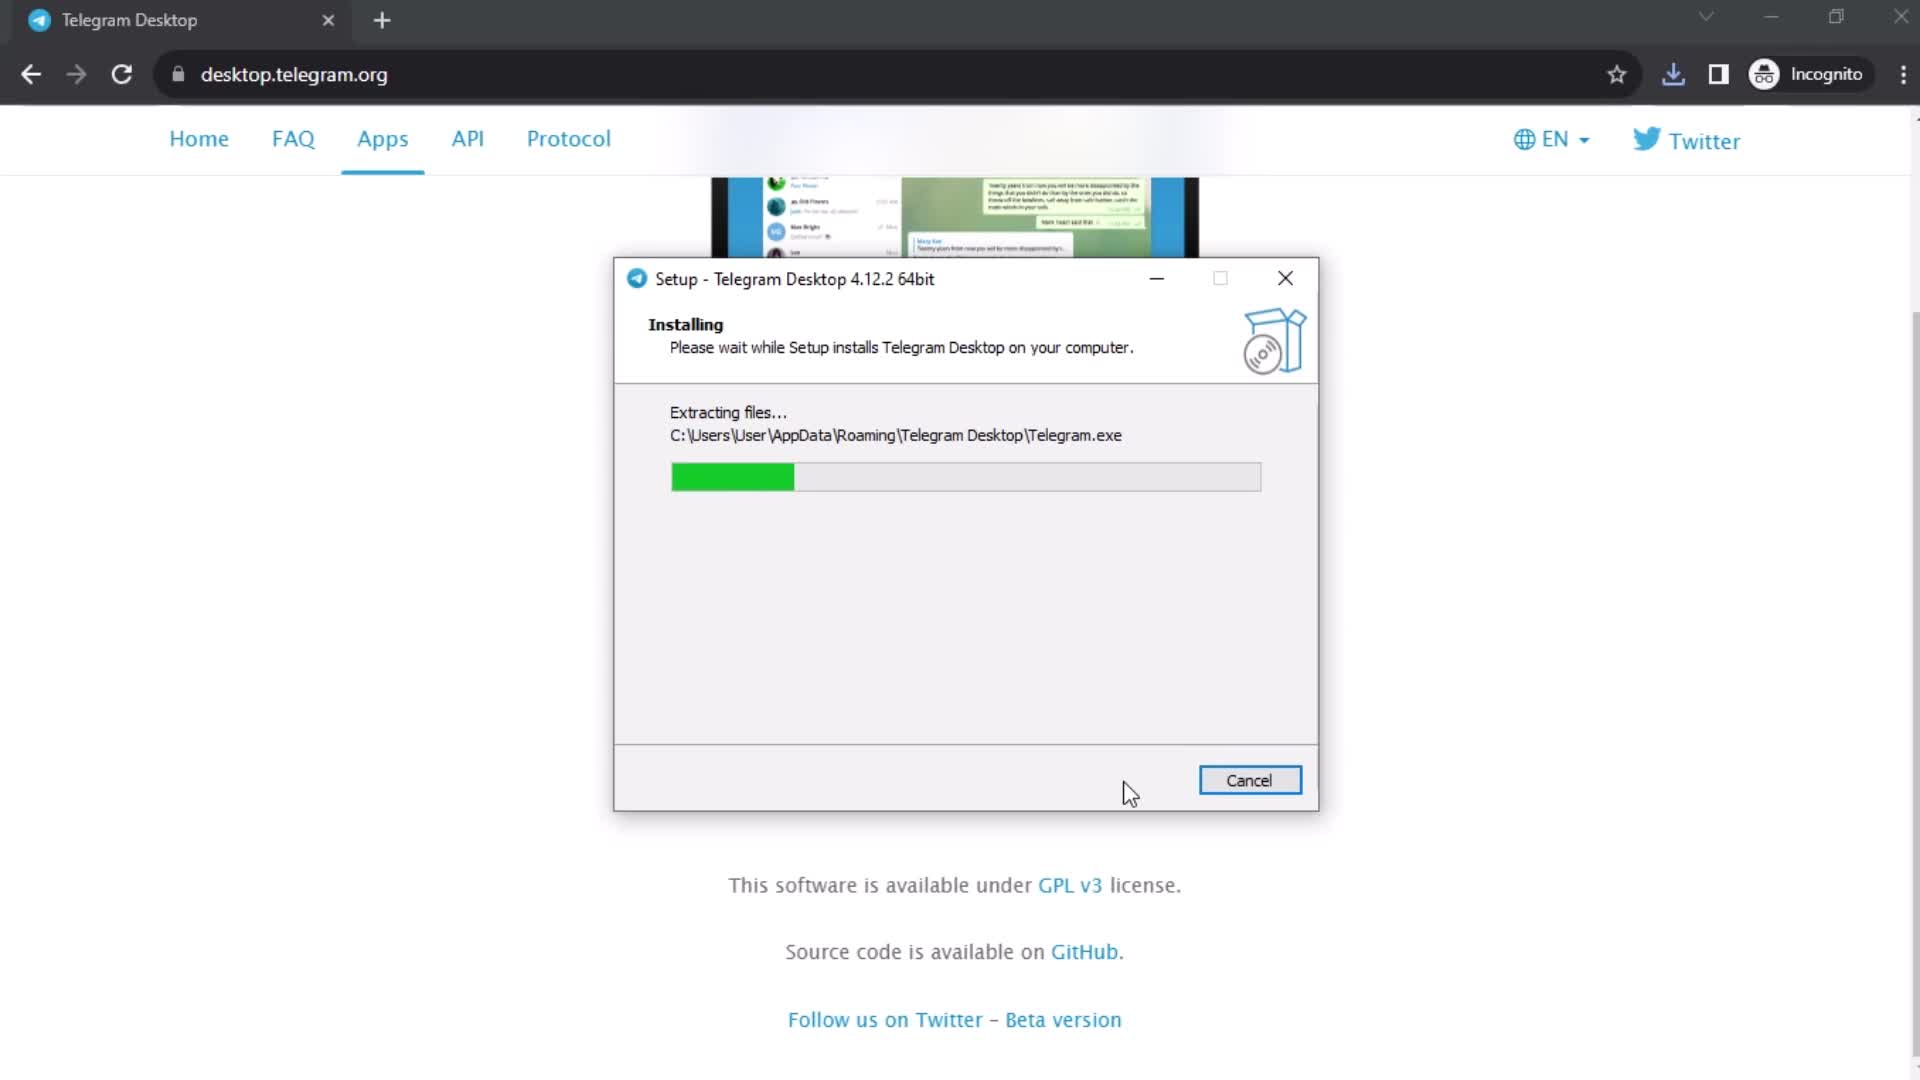Click the GitHub source code link
This screenshot has height=1080, width=1920.
(x=1084, y=951)
